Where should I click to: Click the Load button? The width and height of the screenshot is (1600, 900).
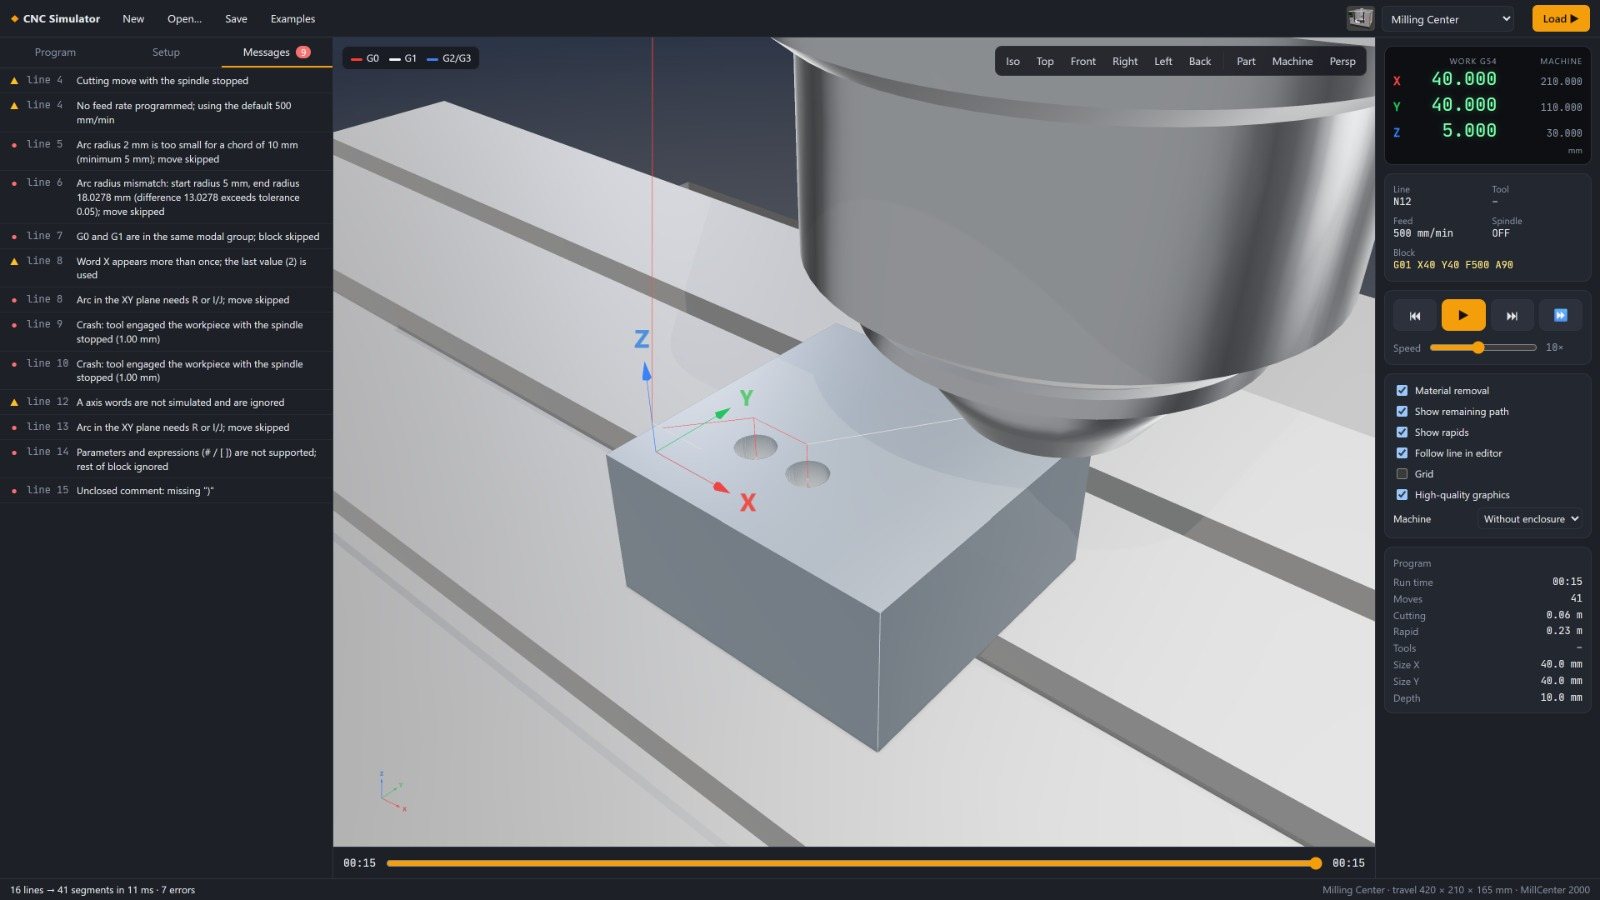1560,19
